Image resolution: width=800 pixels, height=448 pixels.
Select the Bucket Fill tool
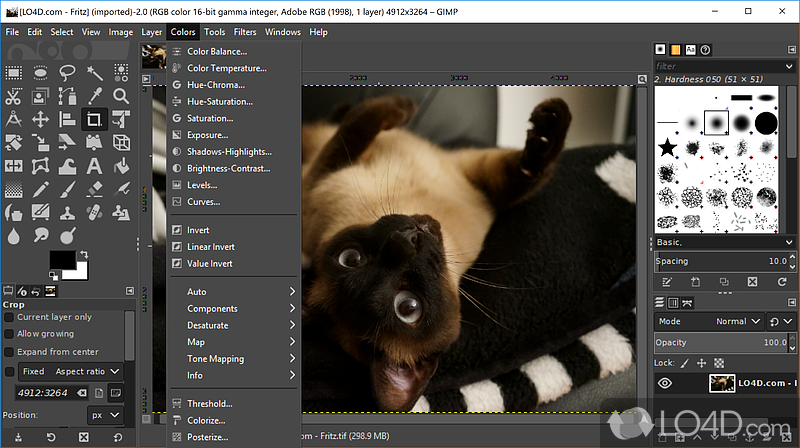point(121,166)
